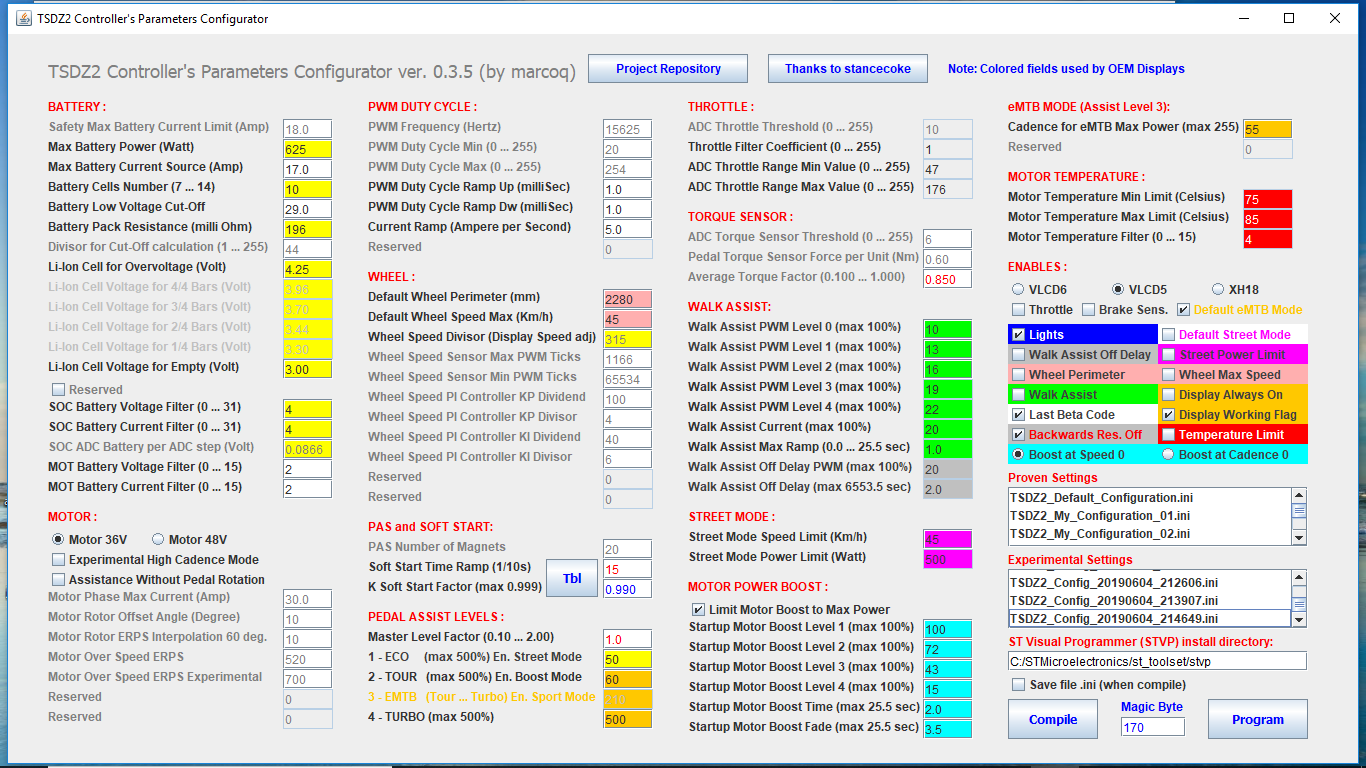Toggle the Walk Assist enable checkbox

pos(1018,394)
